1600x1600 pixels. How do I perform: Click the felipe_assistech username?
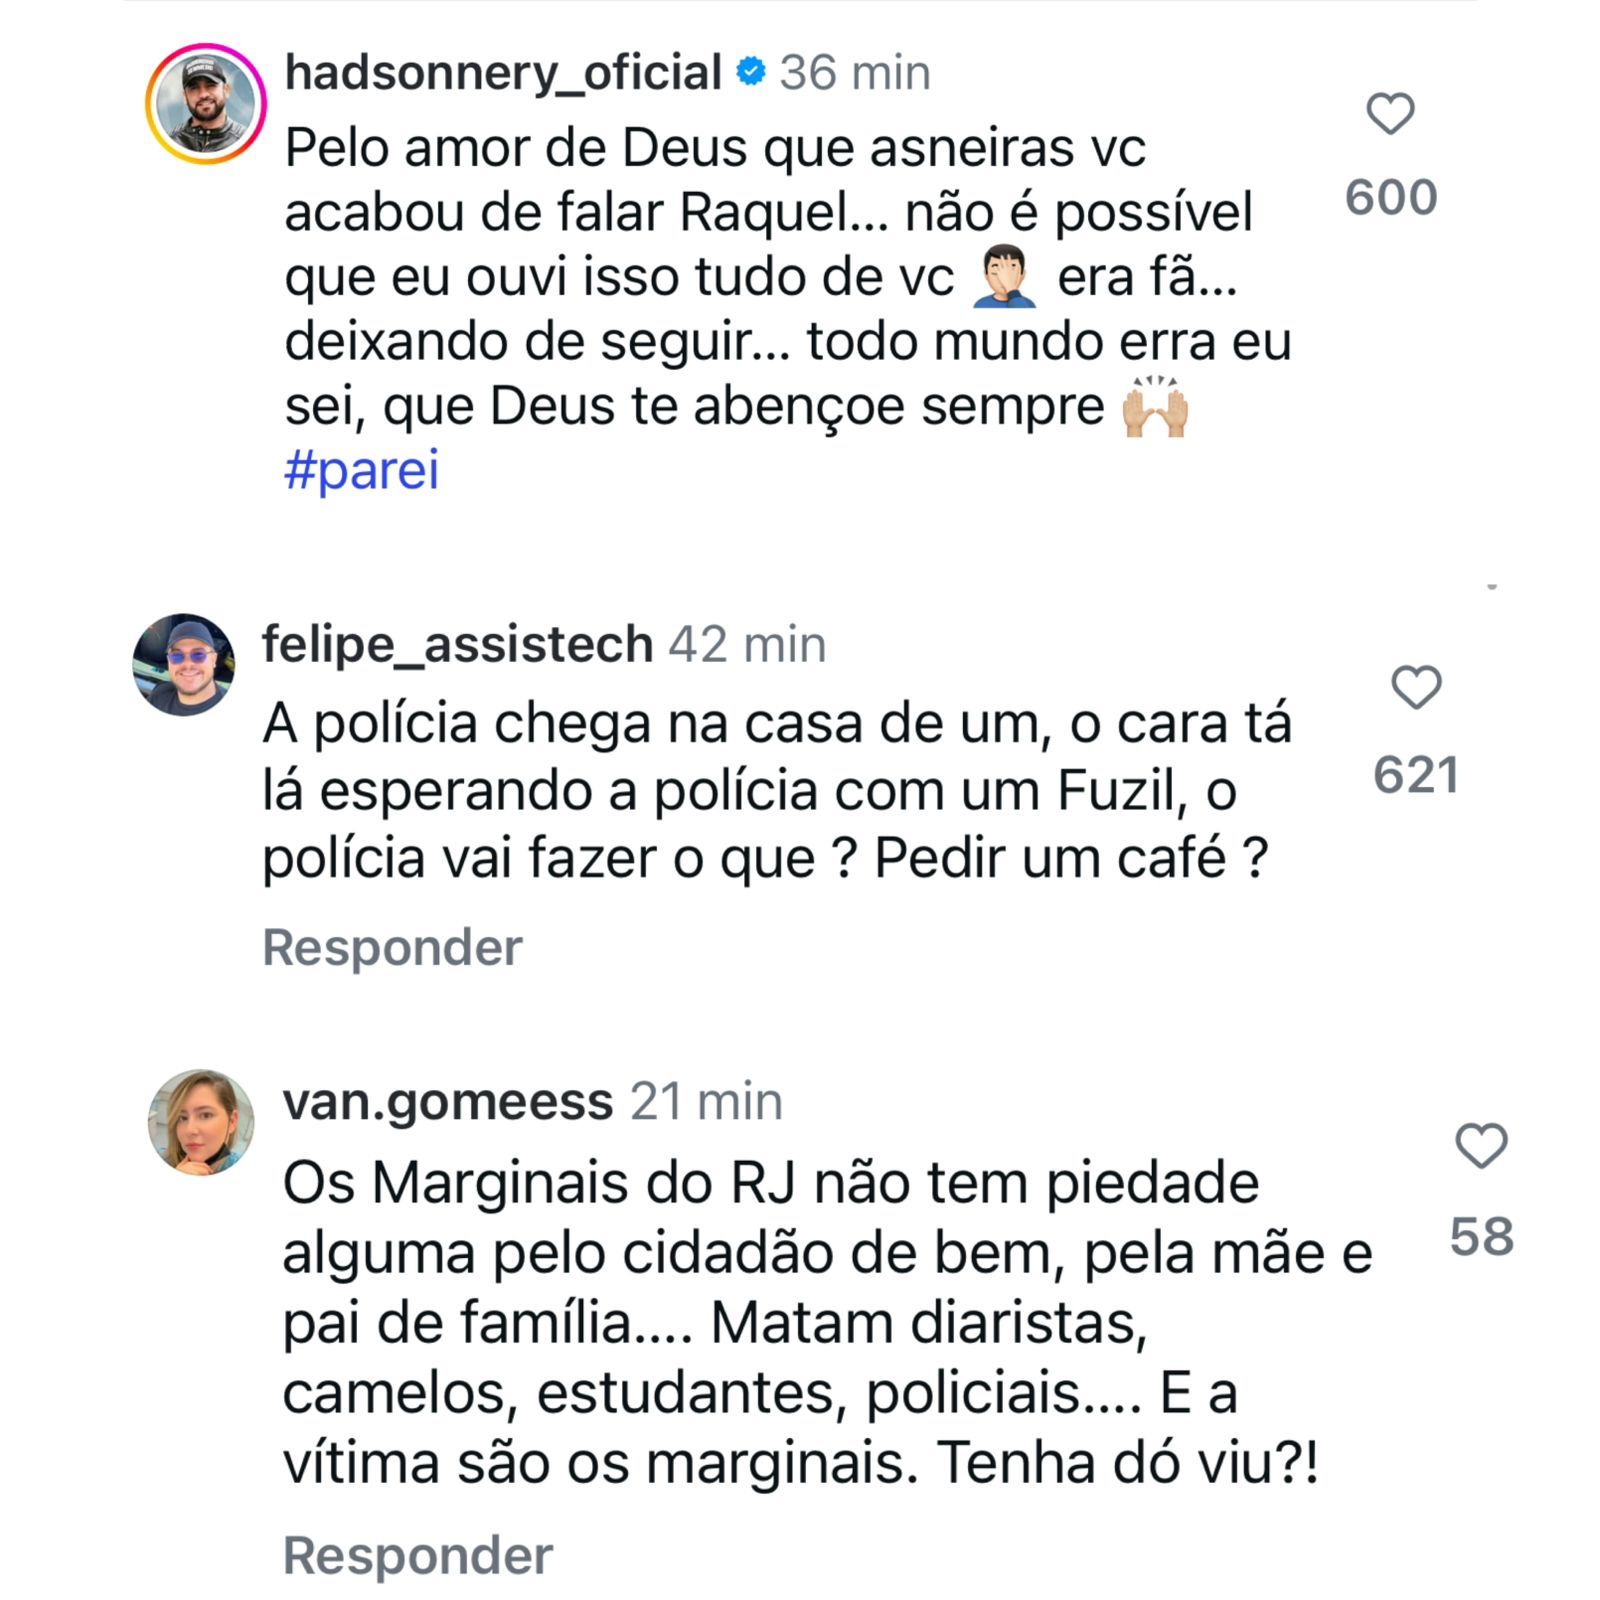click(x=457, y=644)
